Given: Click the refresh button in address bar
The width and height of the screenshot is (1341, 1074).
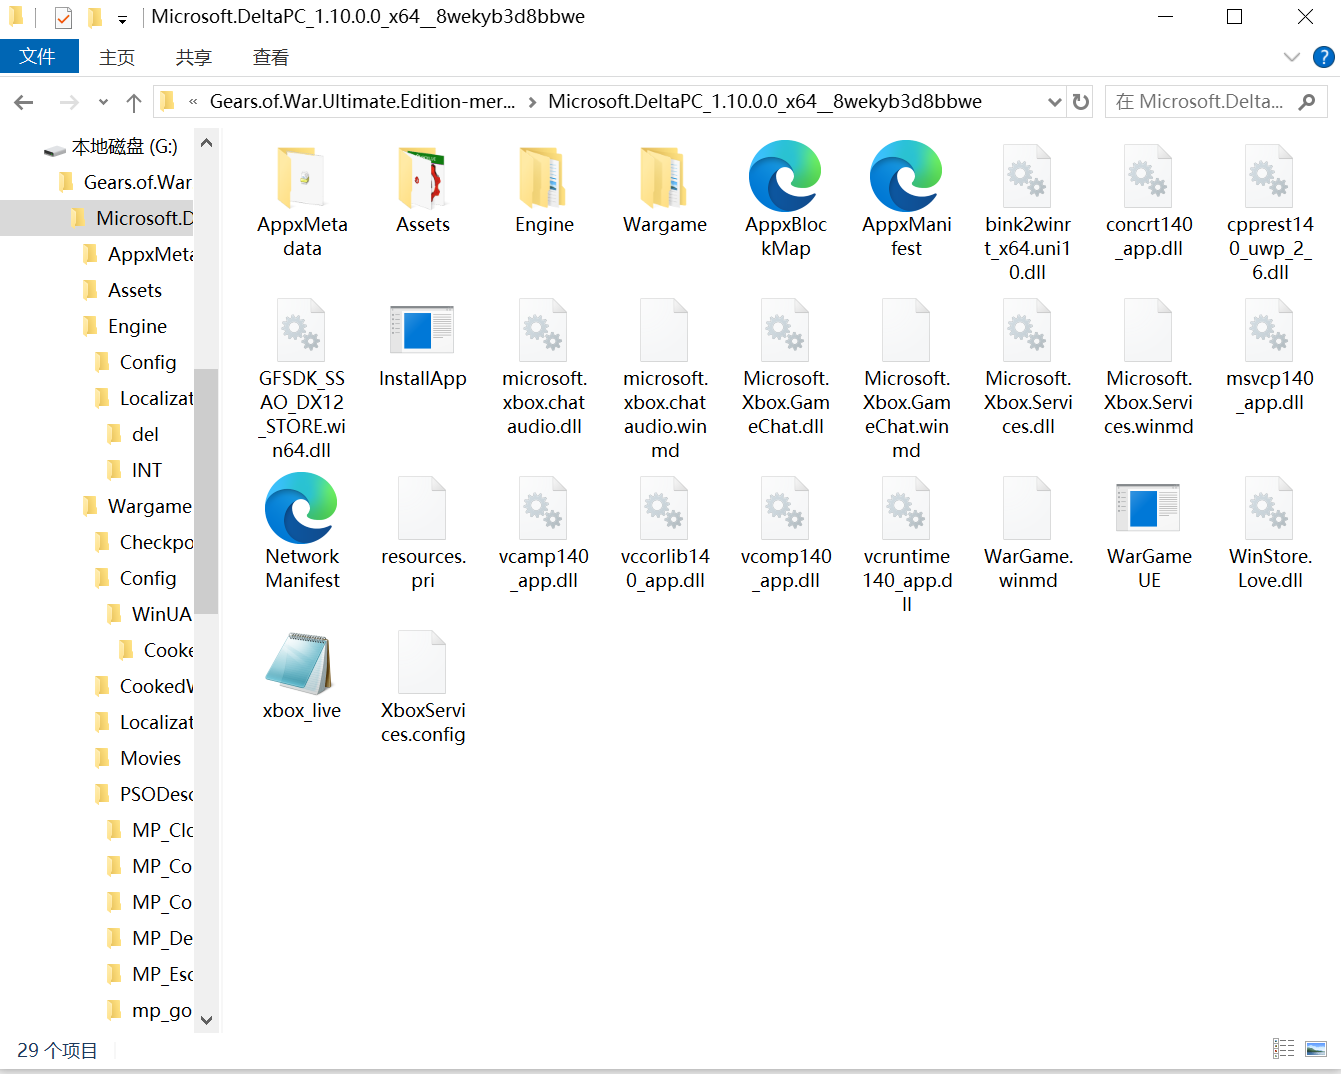Looking at the screenshot, I should [x=1080, y=102].
